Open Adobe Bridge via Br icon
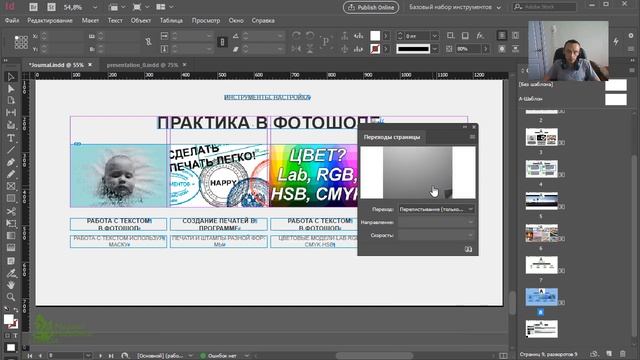 pyautogui.click(x=33, y=7)
